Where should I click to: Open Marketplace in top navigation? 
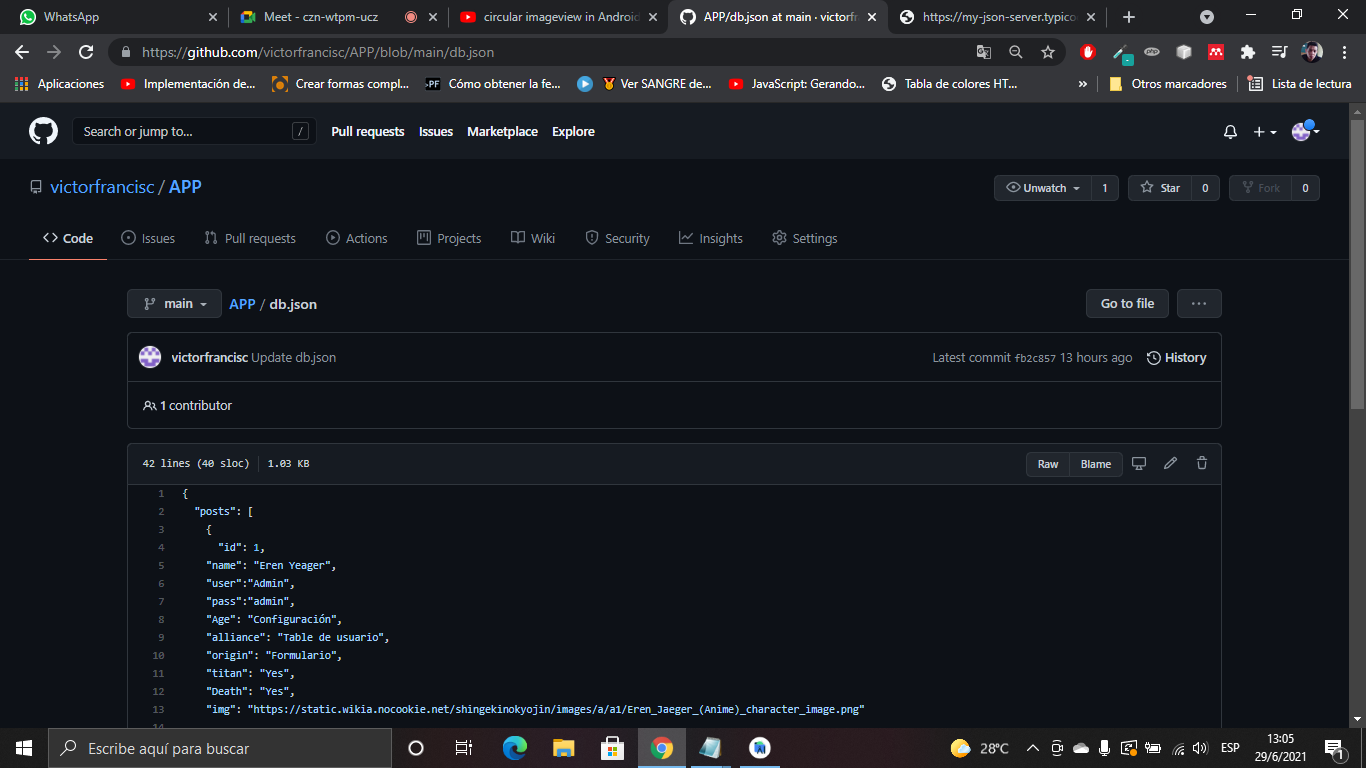502,132
